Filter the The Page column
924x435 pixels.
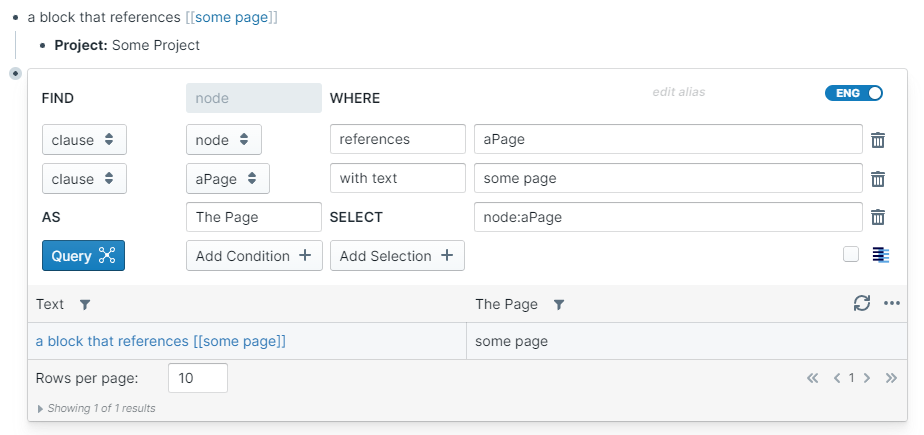coord(559,304)
